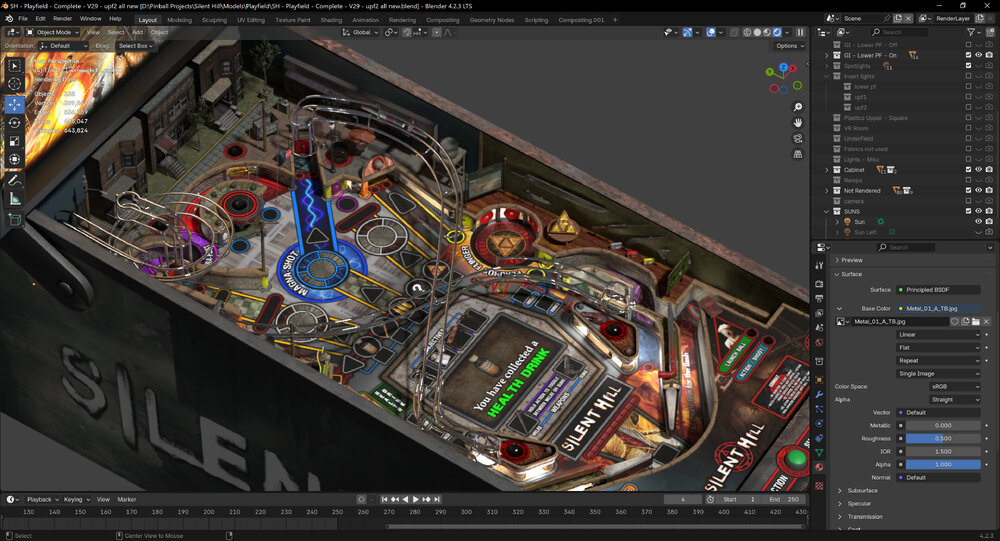Click the zoom viewport magnifier icon
This screenshot has height=541, width=1000.
click(x=797, y=107)
